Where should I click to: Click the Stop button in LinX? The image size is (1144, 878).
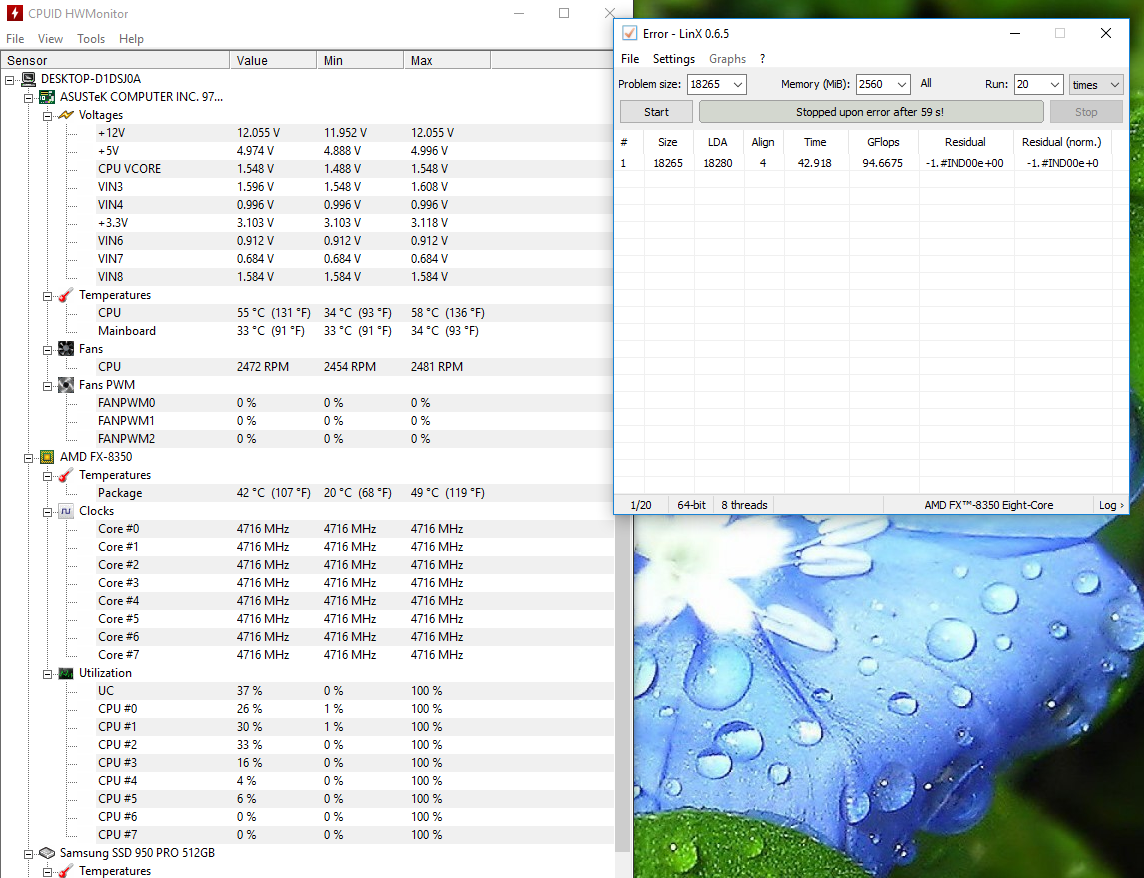tap(1086, 112)
